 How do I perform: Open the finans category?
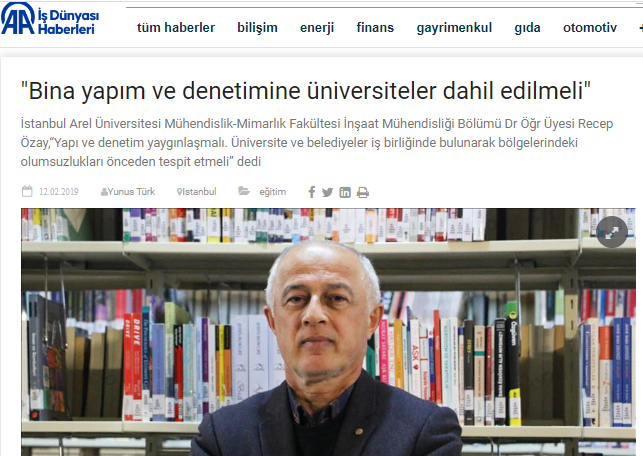point(375,27)
